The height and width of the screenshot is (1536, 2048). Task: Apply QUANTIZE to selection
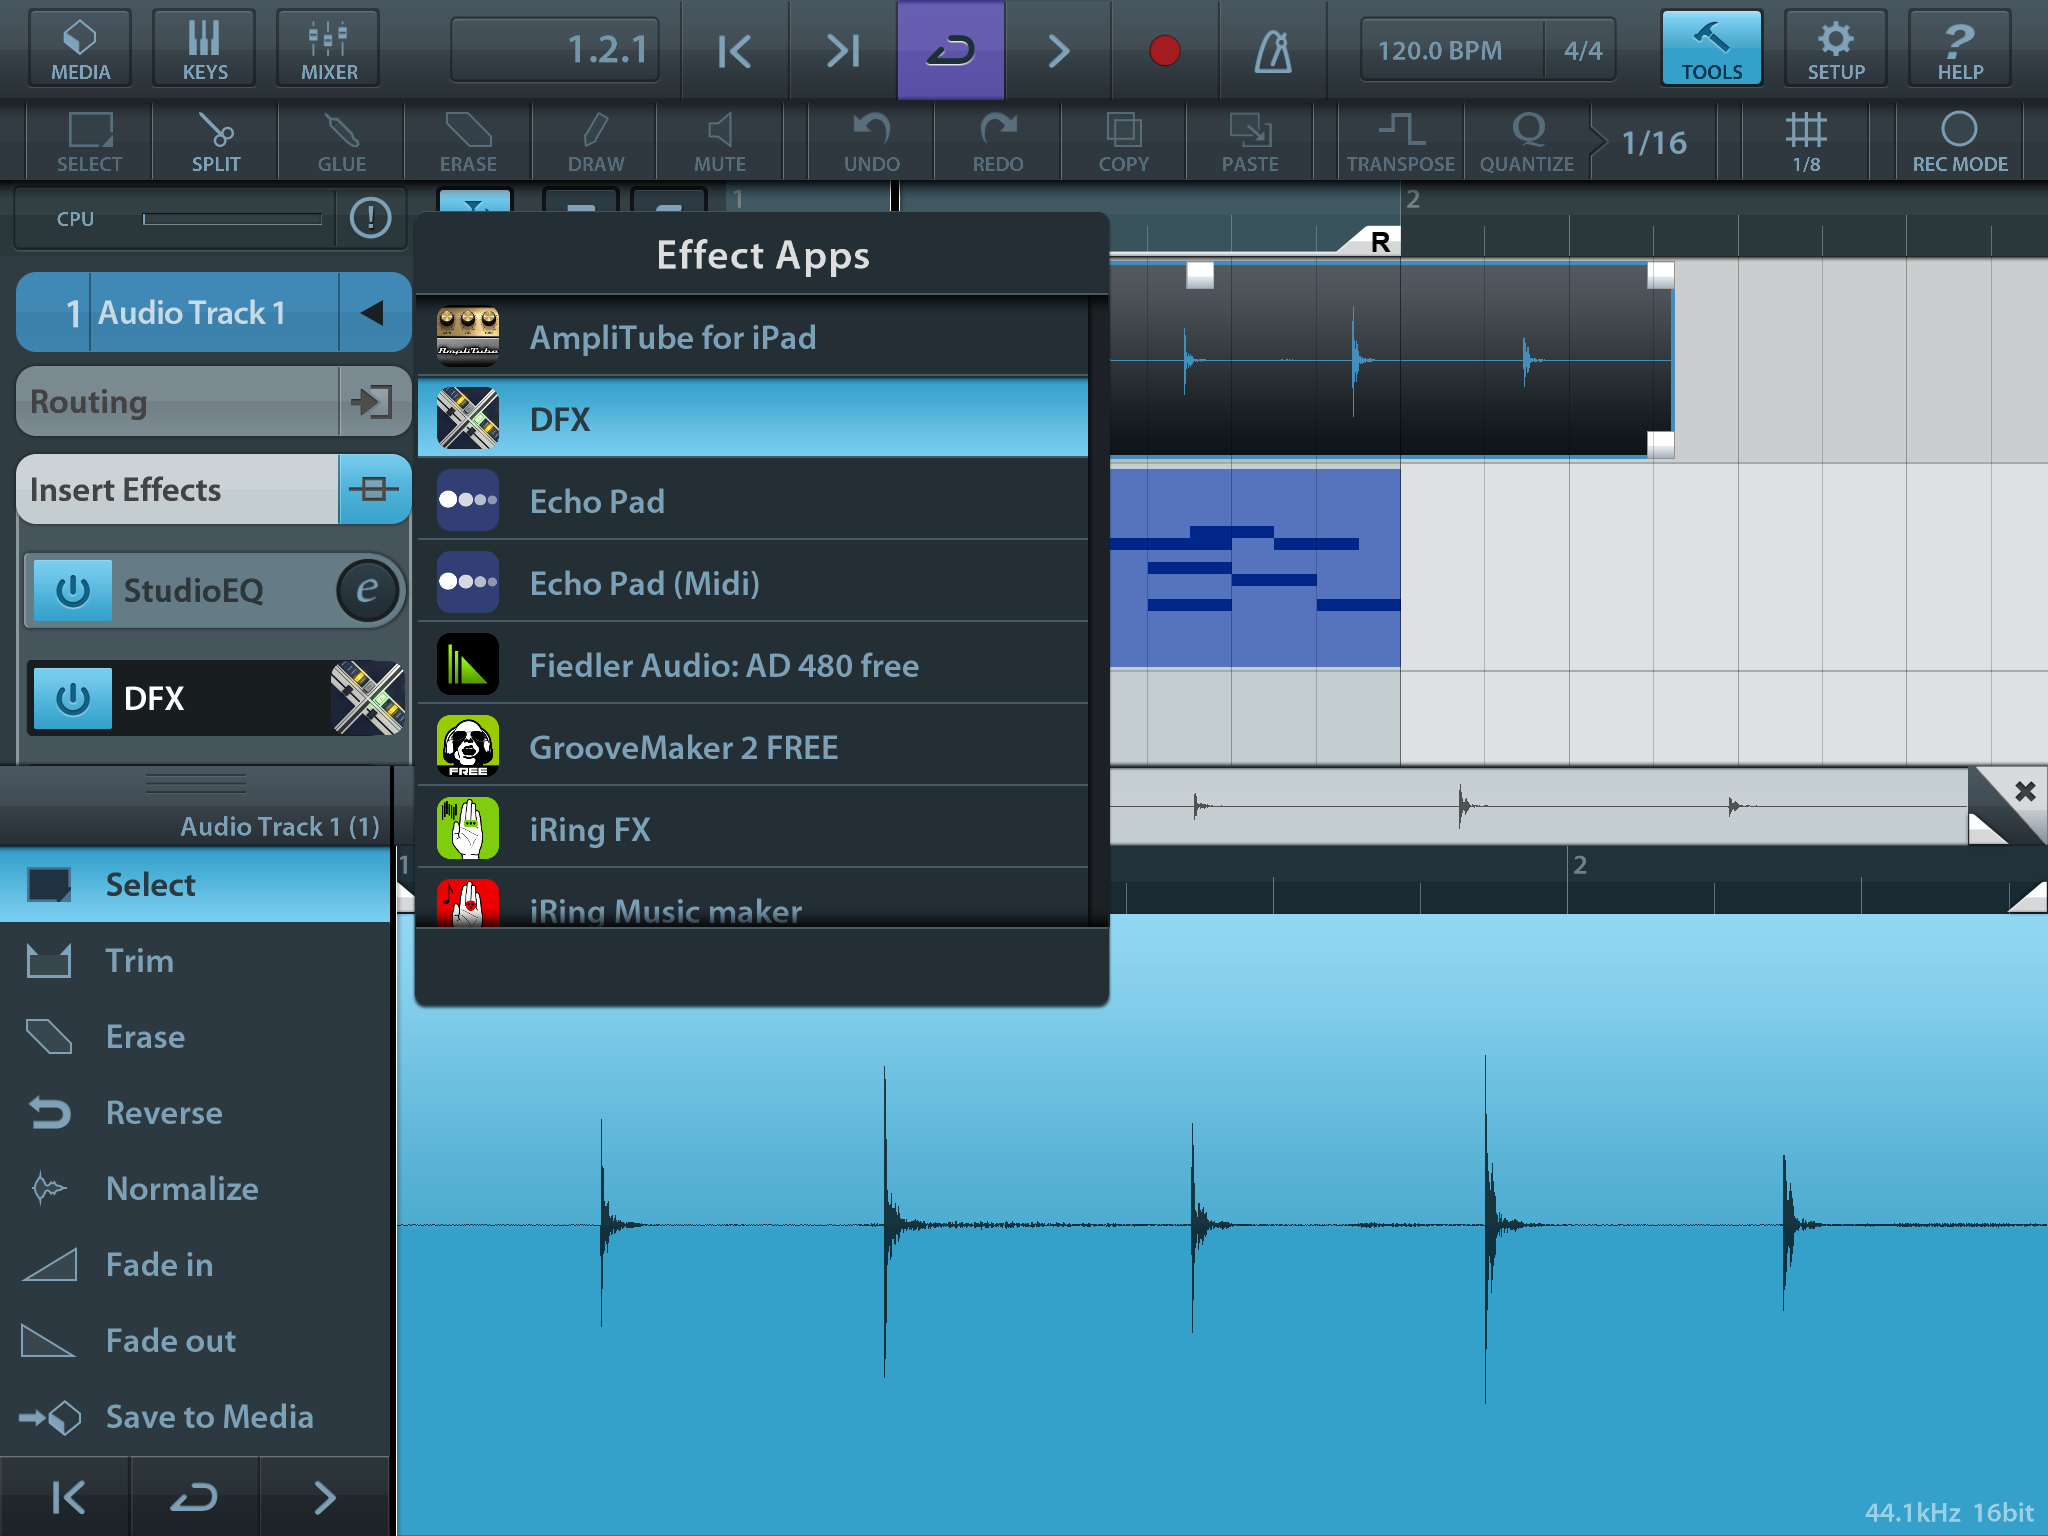(1527, 142)
